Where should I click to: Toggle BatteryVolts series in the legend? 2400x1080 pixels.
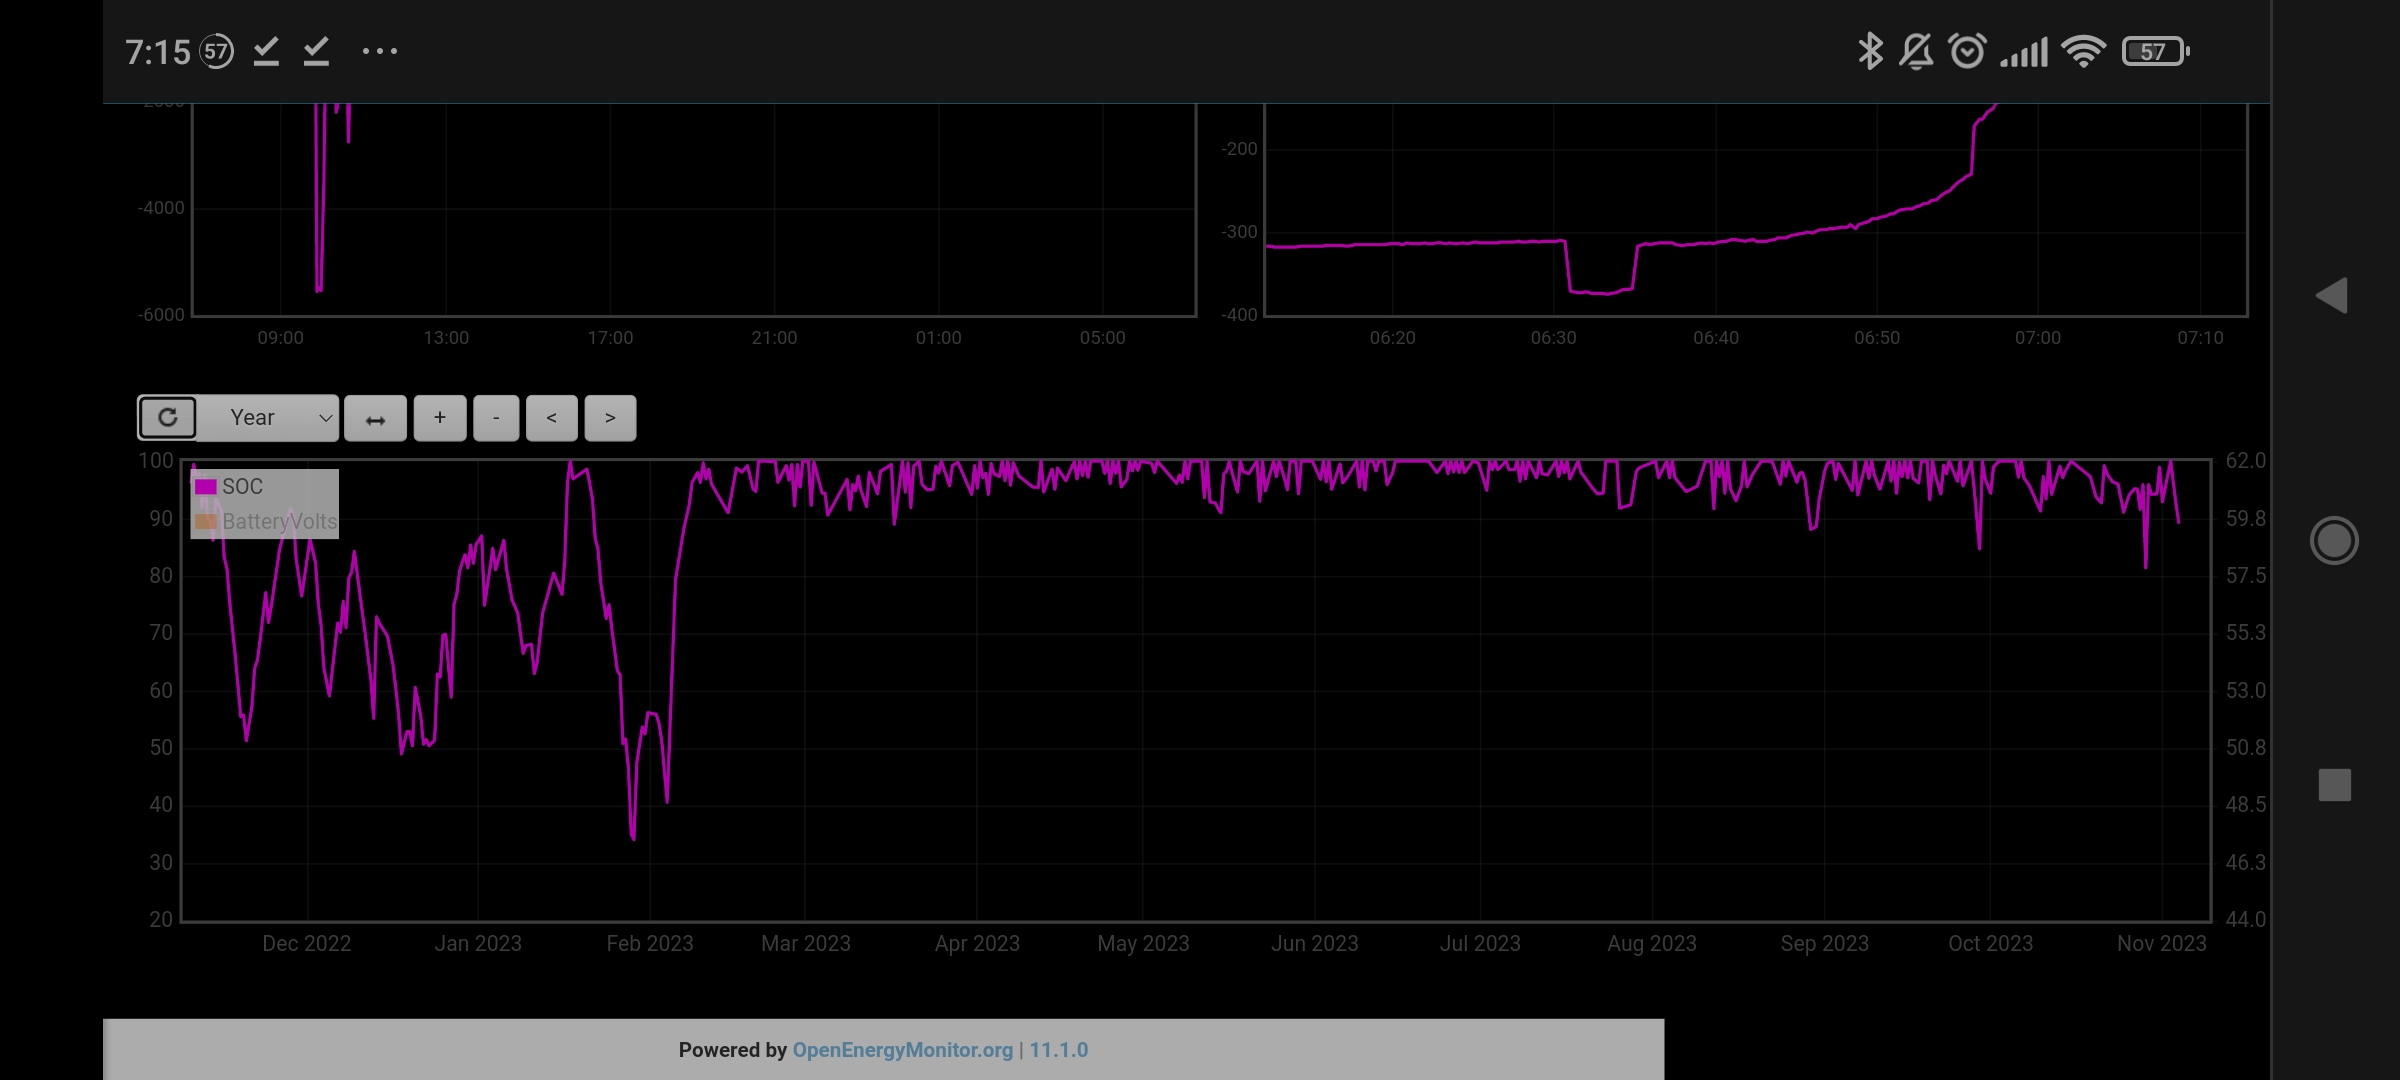click(279, 521)
